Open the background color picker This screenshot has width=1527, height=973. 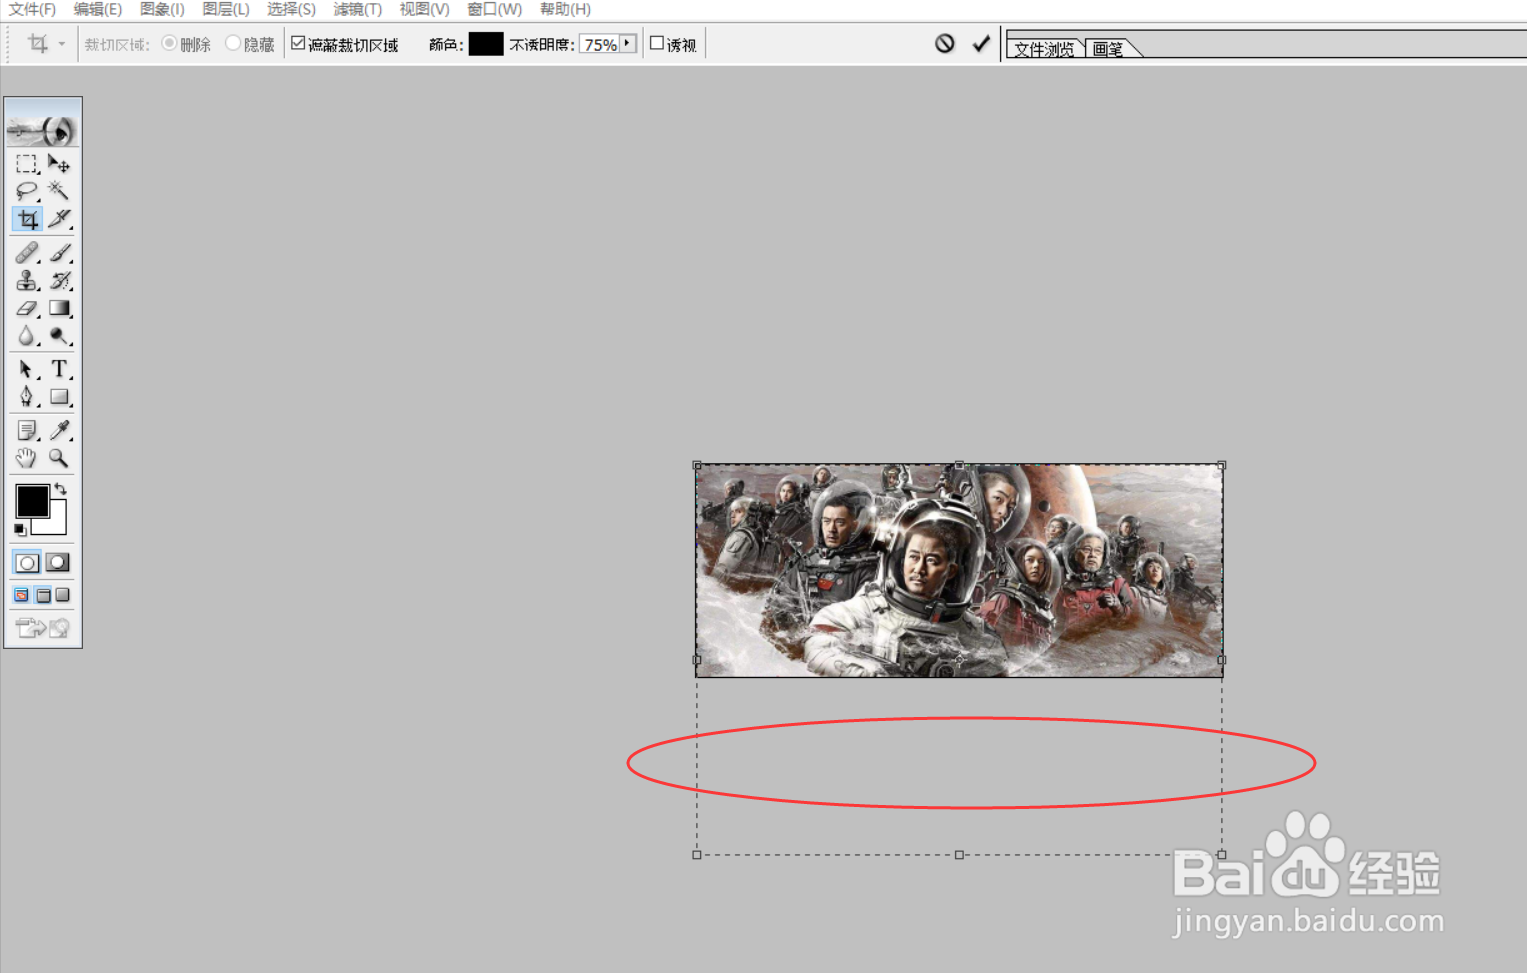click(58, 525)
